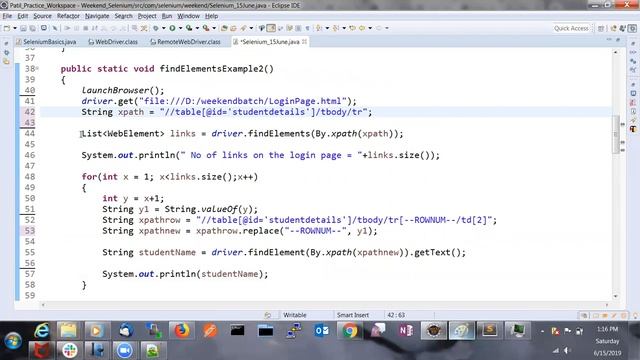Minimize the editor area

pos(609,40)
